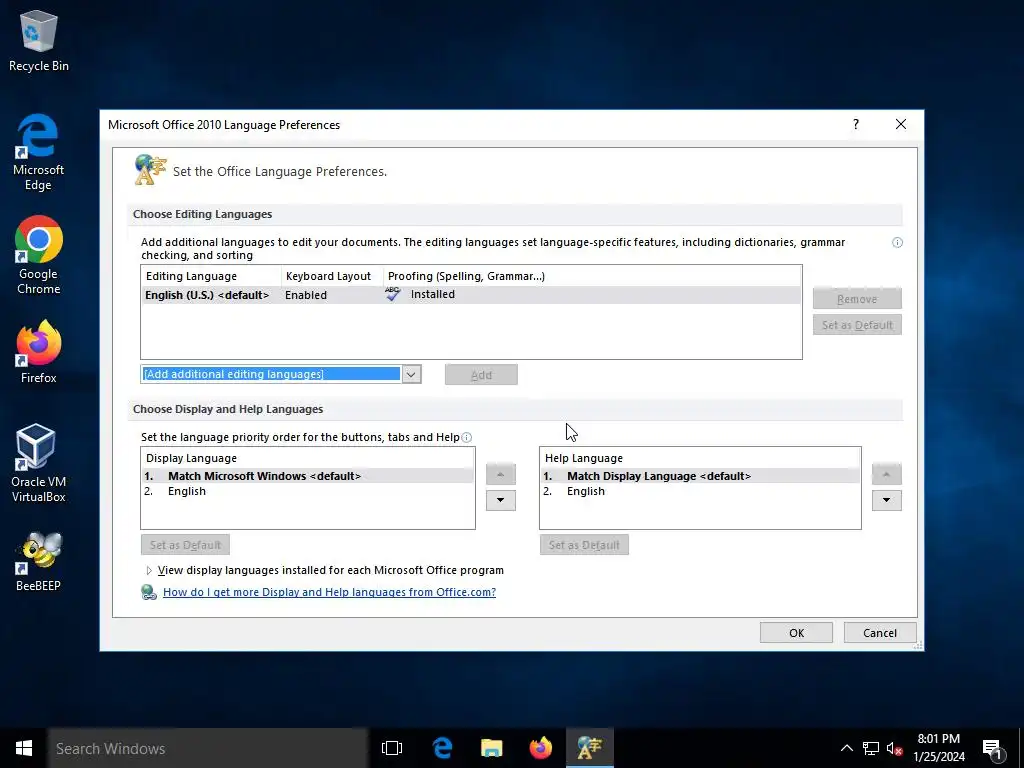The height and width of the screenshot is (768, 1024).
Task: Click the 'Enabled' keyboard layout cell
Action: pyautogui.click(x=306, y=295)
